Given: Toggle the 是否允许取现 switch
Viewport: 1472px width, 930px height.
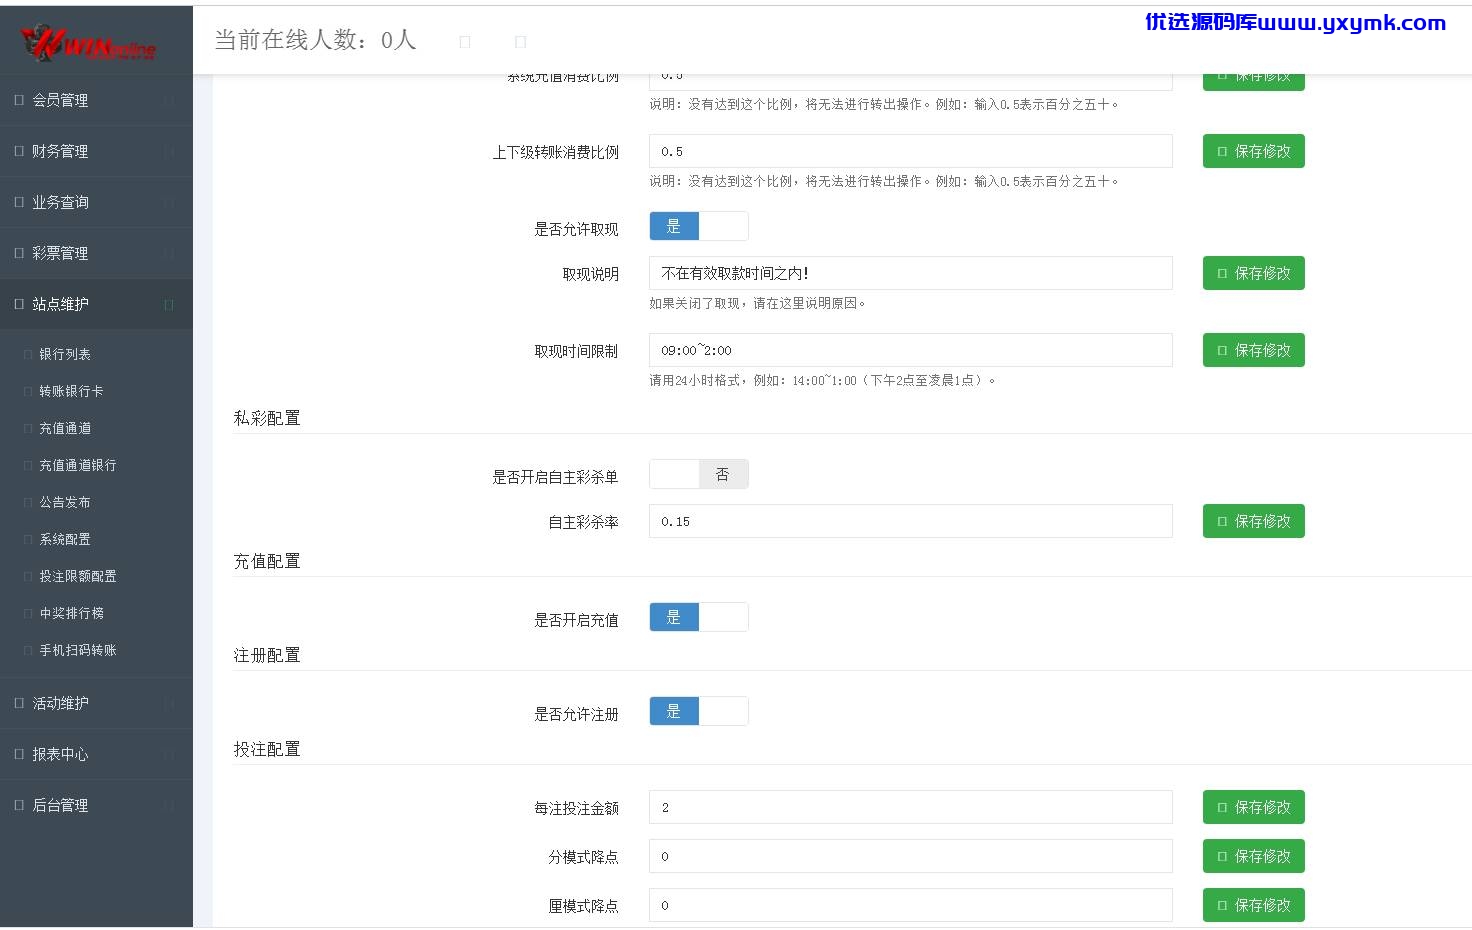Looking at the screenshot, I should point(699,226).
